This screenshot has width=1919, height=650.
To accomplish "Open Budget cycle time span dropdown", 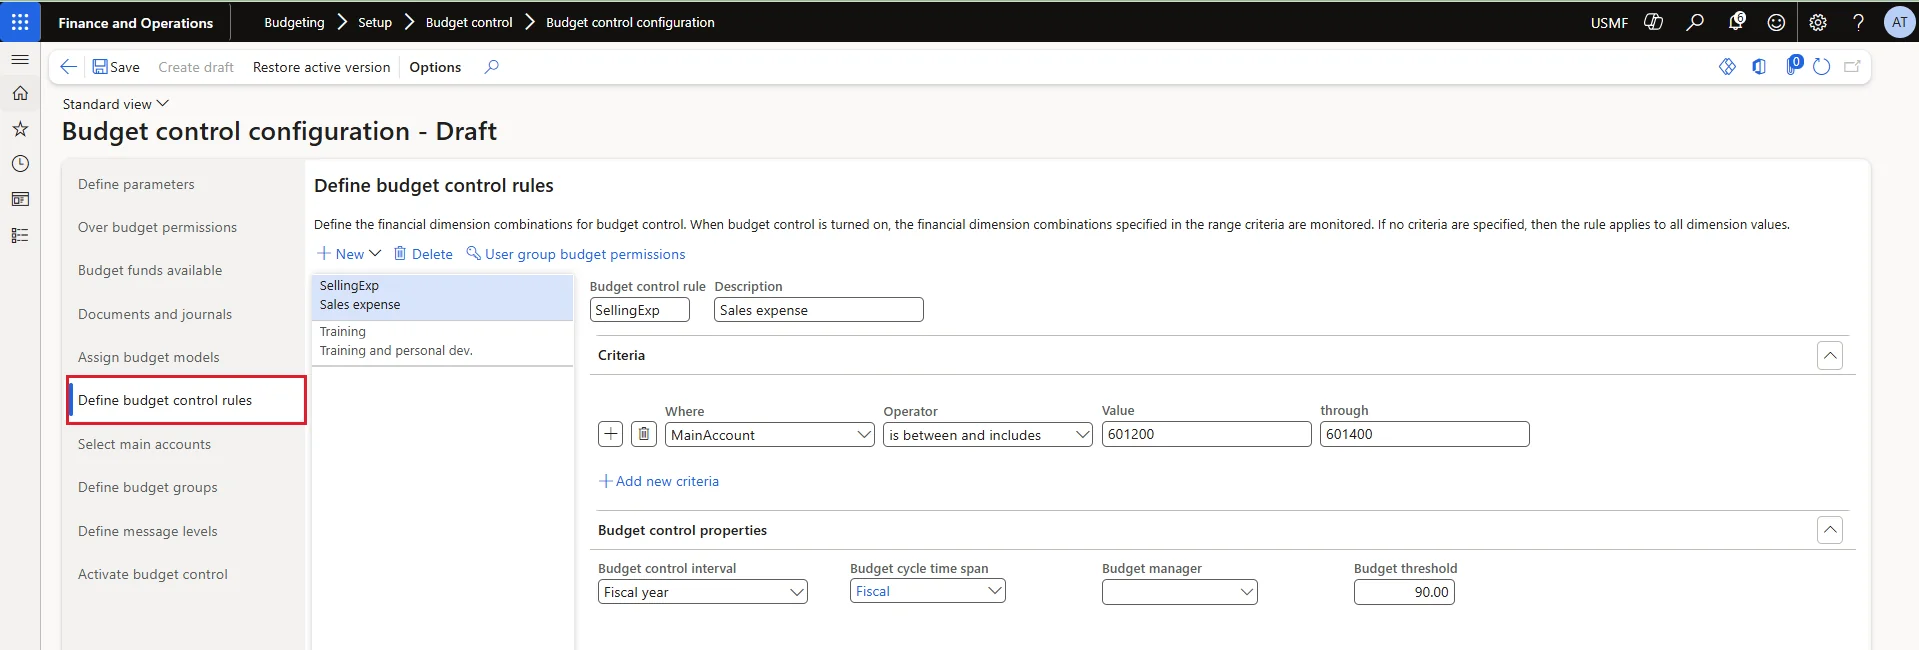I will tap(928, 591).
